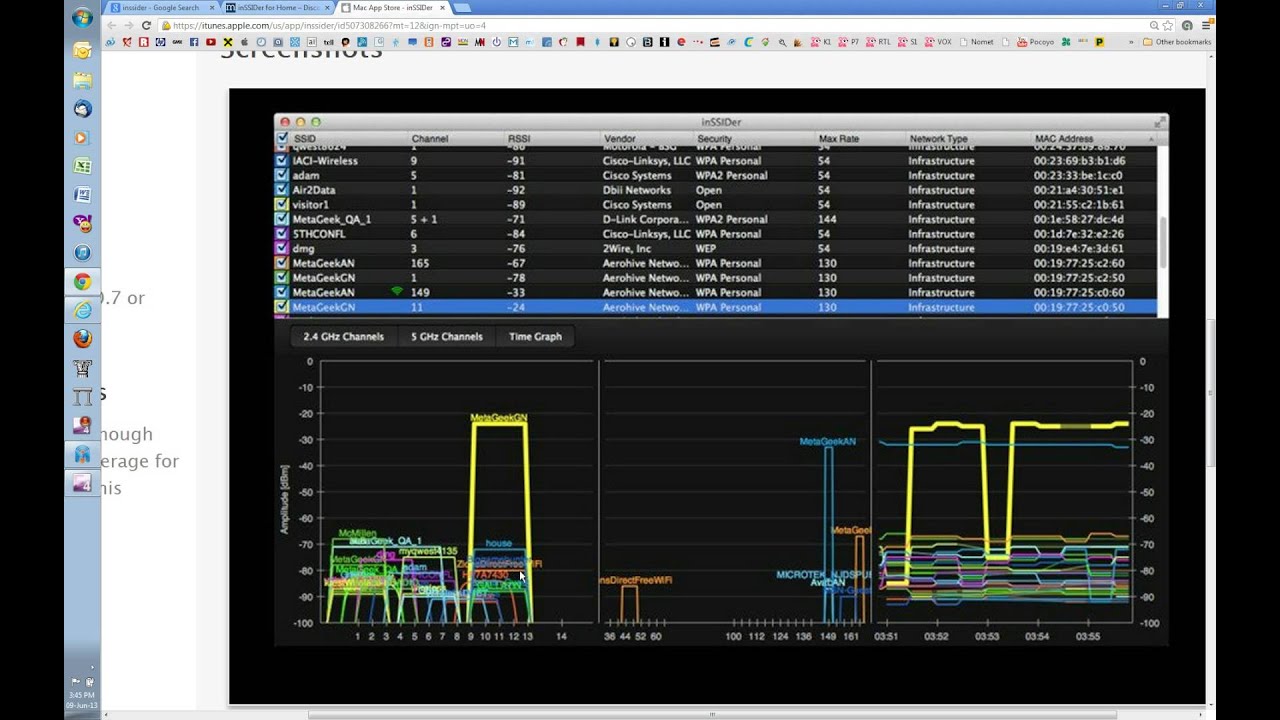Open the P7 bookmark
1280x720 pixels.
(848, 42)
